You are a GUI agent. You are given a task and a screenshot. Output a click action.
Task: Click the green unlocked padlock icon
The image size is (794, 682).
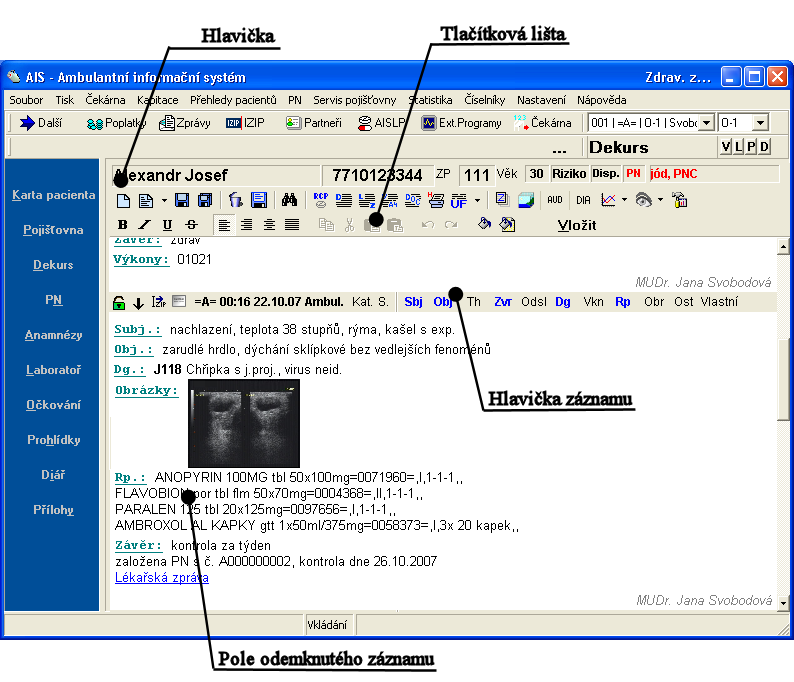pyautogui.click(x=119, y=302)
